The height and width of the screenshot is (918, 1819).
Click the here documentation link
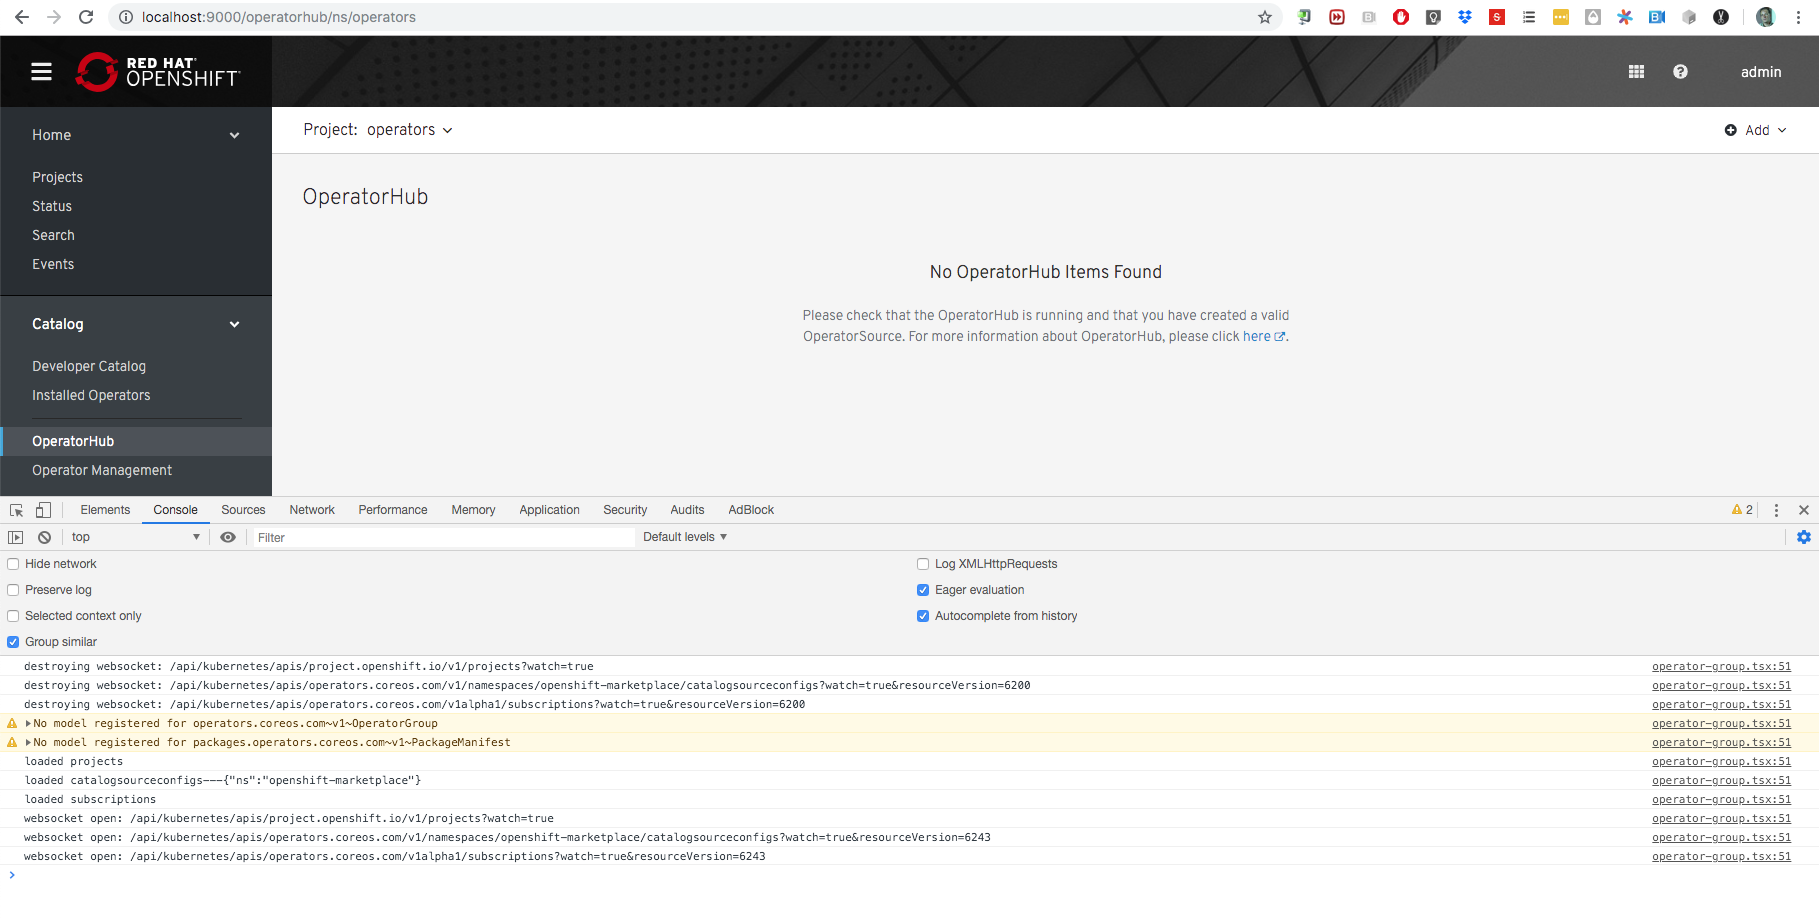tap(1256, 336)
